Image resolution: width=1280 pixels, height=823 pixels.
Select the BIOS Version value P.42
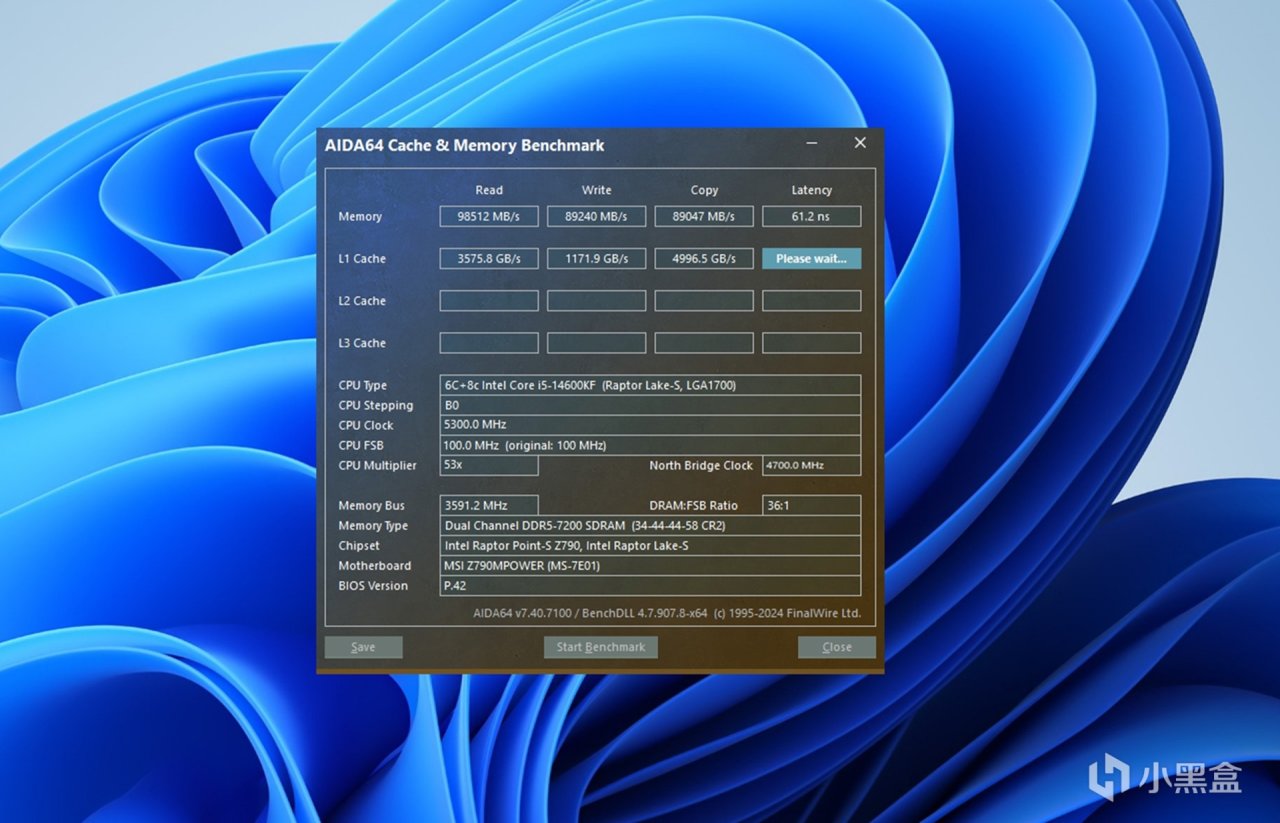[650, 586]
